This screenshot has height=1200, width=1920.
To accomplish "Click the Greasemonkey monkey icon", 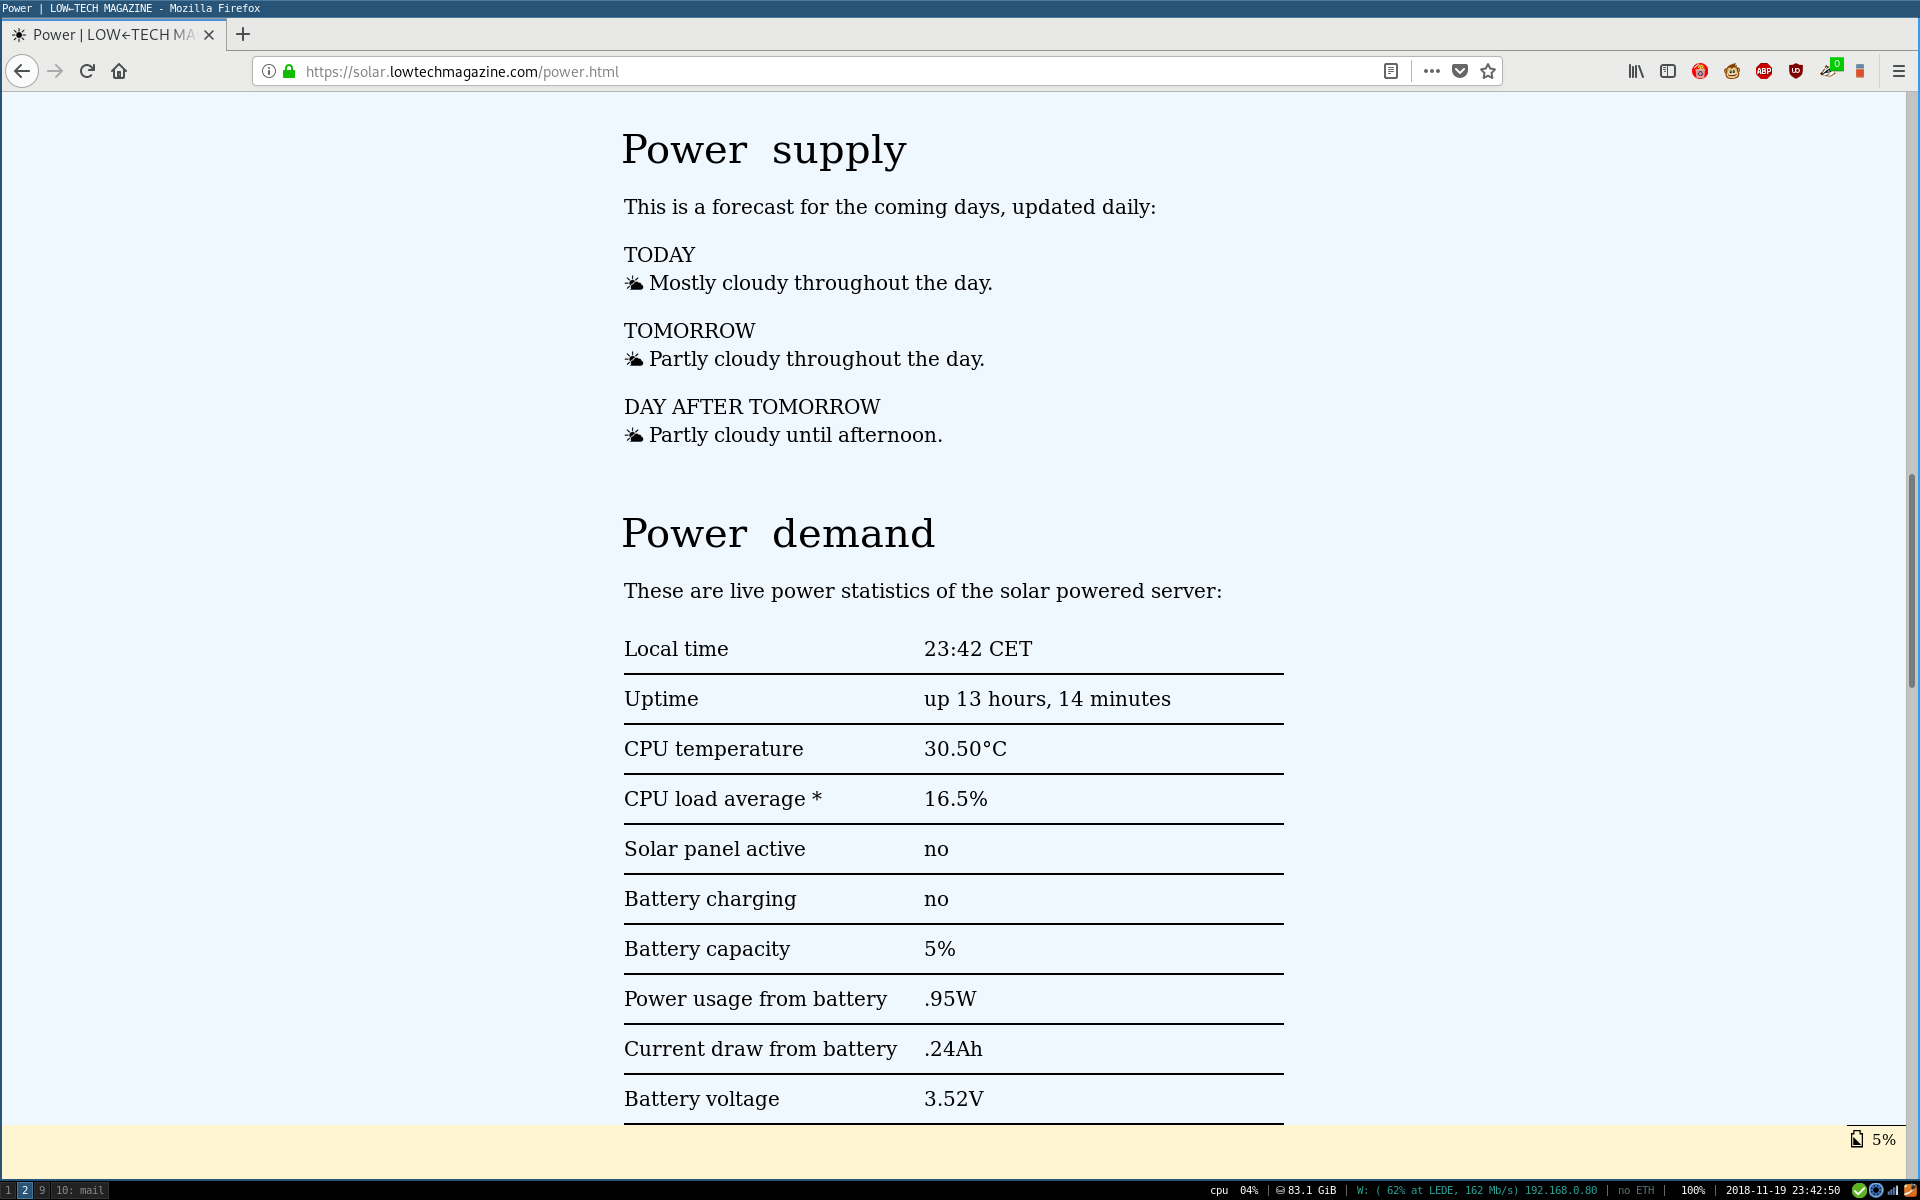I will point(1732,71).
